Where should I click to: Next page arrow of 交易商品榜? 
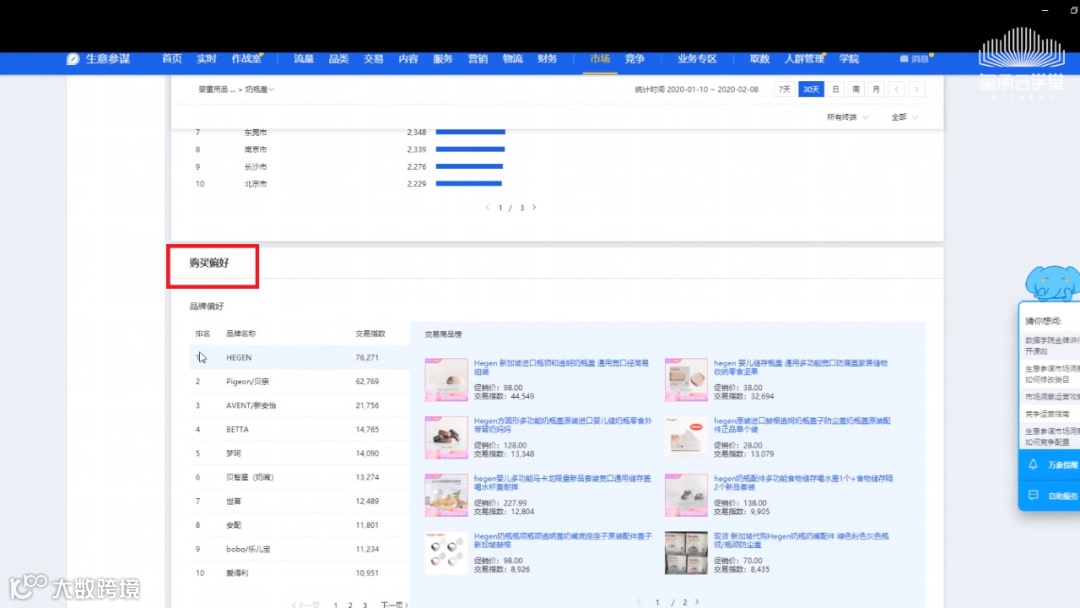(x=697, y=602)
